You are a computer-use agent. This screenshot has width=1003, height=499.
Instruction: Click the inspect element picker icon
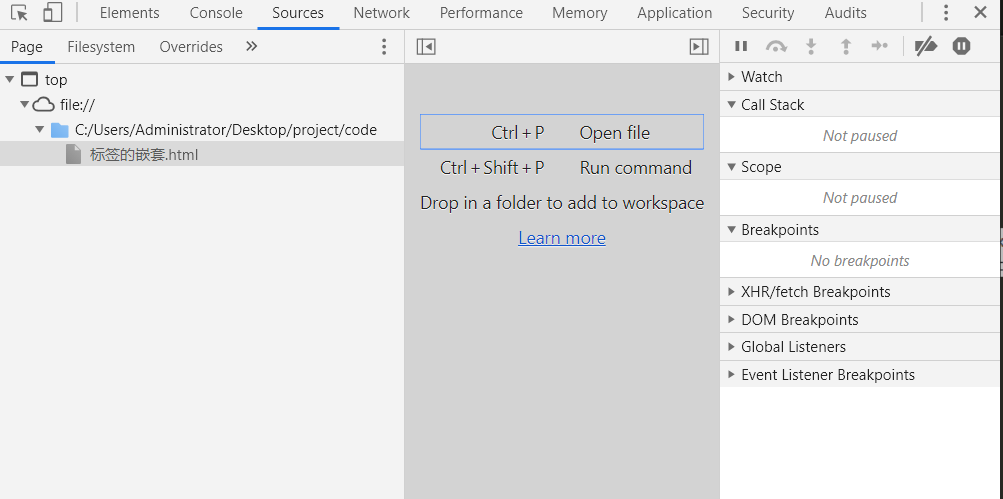click(x=19, y=13)
